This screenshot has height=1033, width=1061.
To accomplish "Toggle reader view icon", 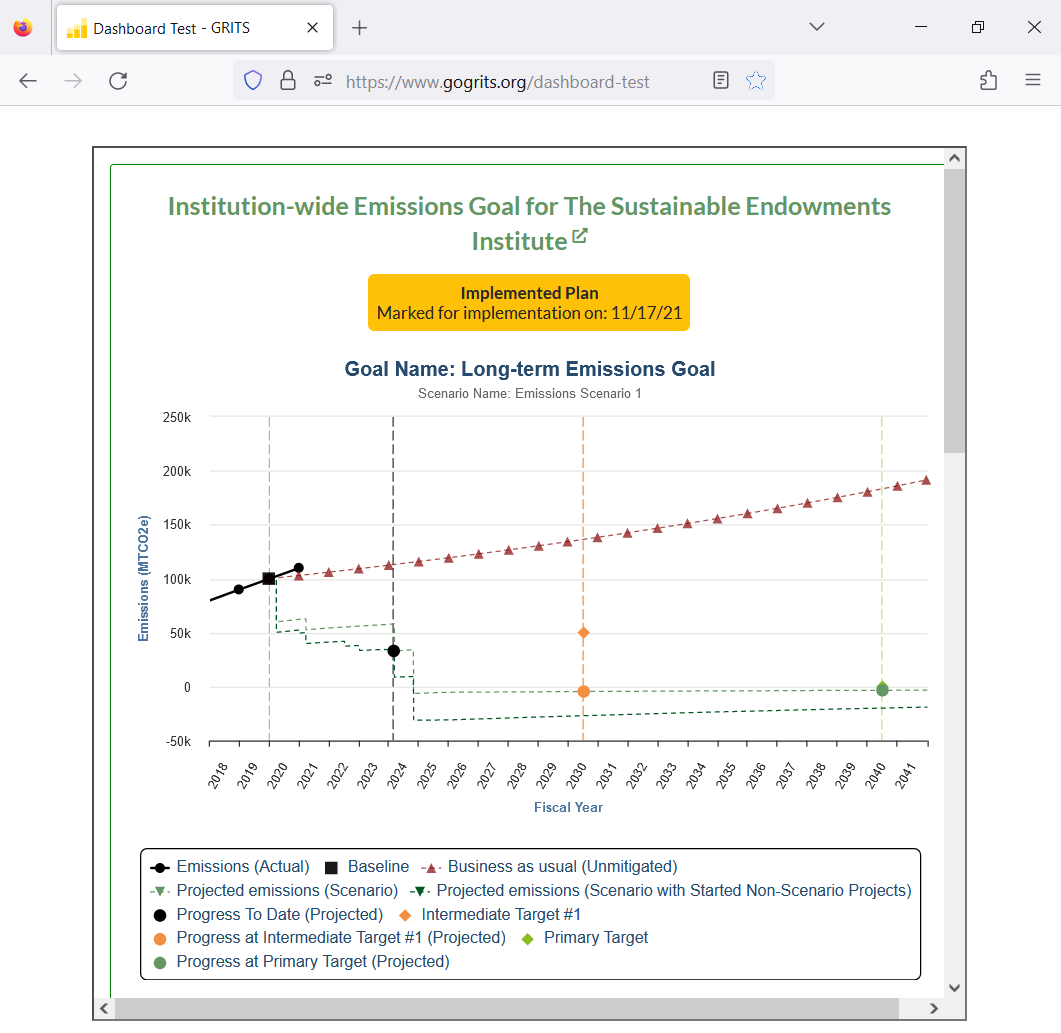I will (x=721, y=81).
